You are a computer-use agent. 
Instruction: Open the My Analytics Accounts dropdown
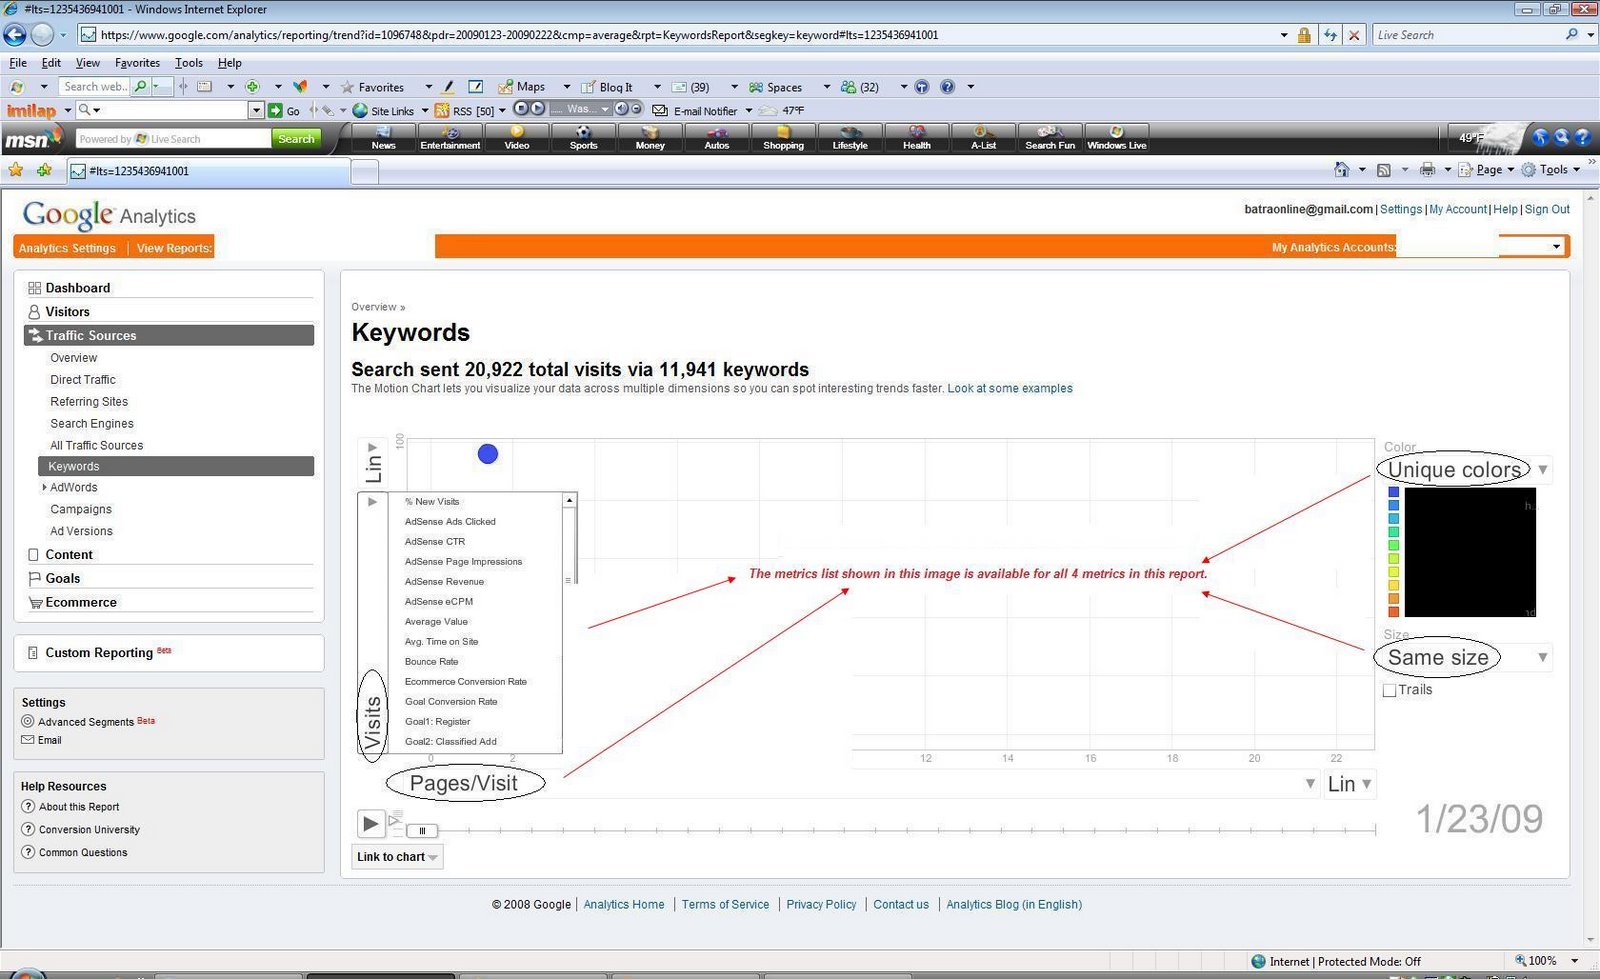(1556, 247)
